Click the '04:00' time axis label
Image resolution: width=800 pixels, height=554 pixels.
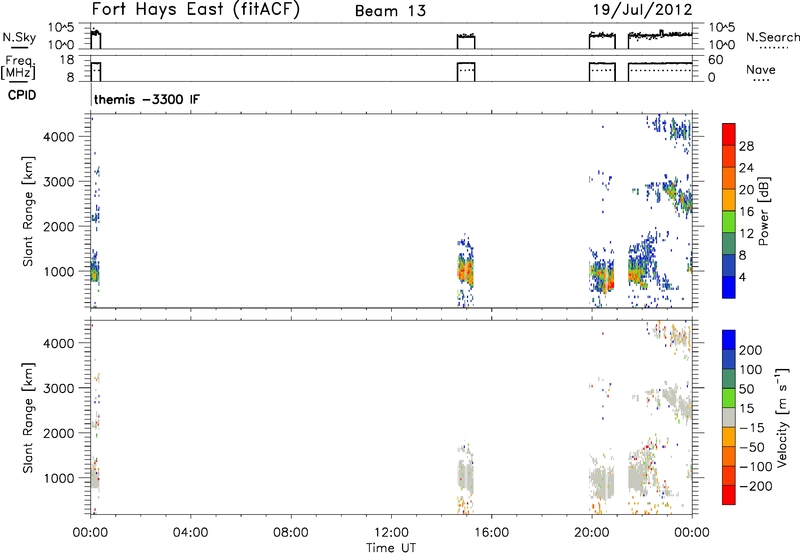(x=190, y=533)
